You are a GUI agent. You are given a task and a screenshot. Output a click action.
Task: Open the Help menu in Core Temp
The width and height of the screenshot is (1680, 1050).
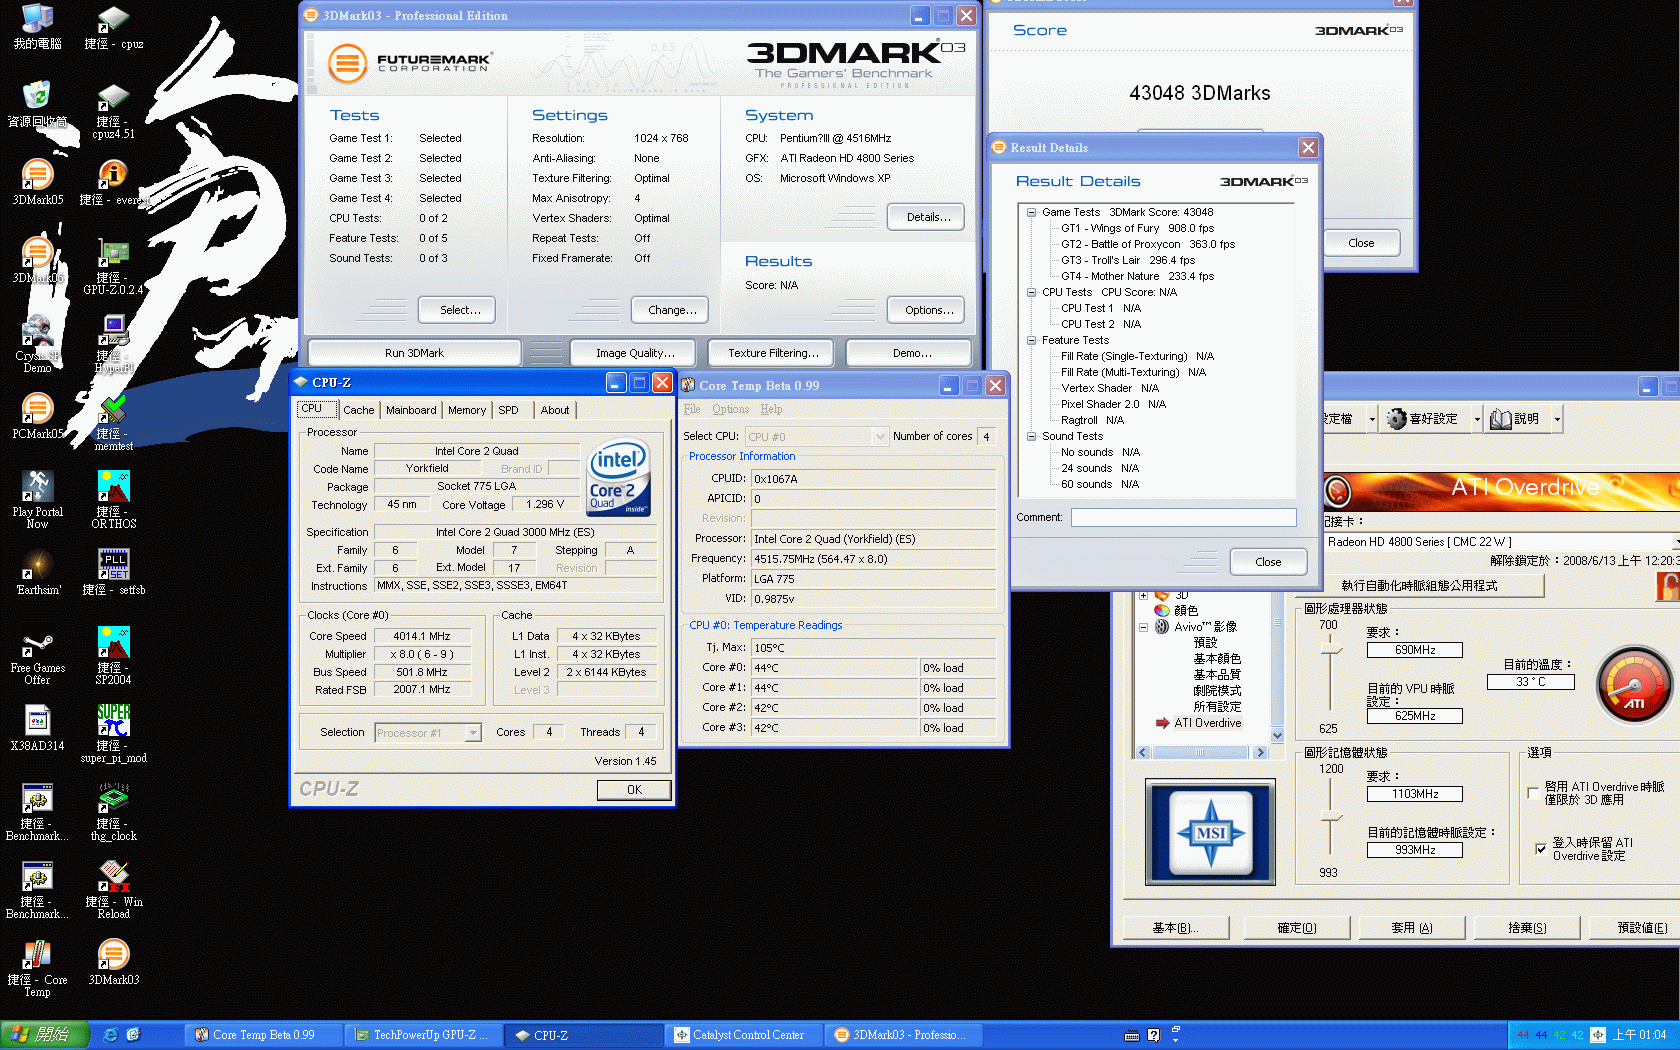coord(771,409)
